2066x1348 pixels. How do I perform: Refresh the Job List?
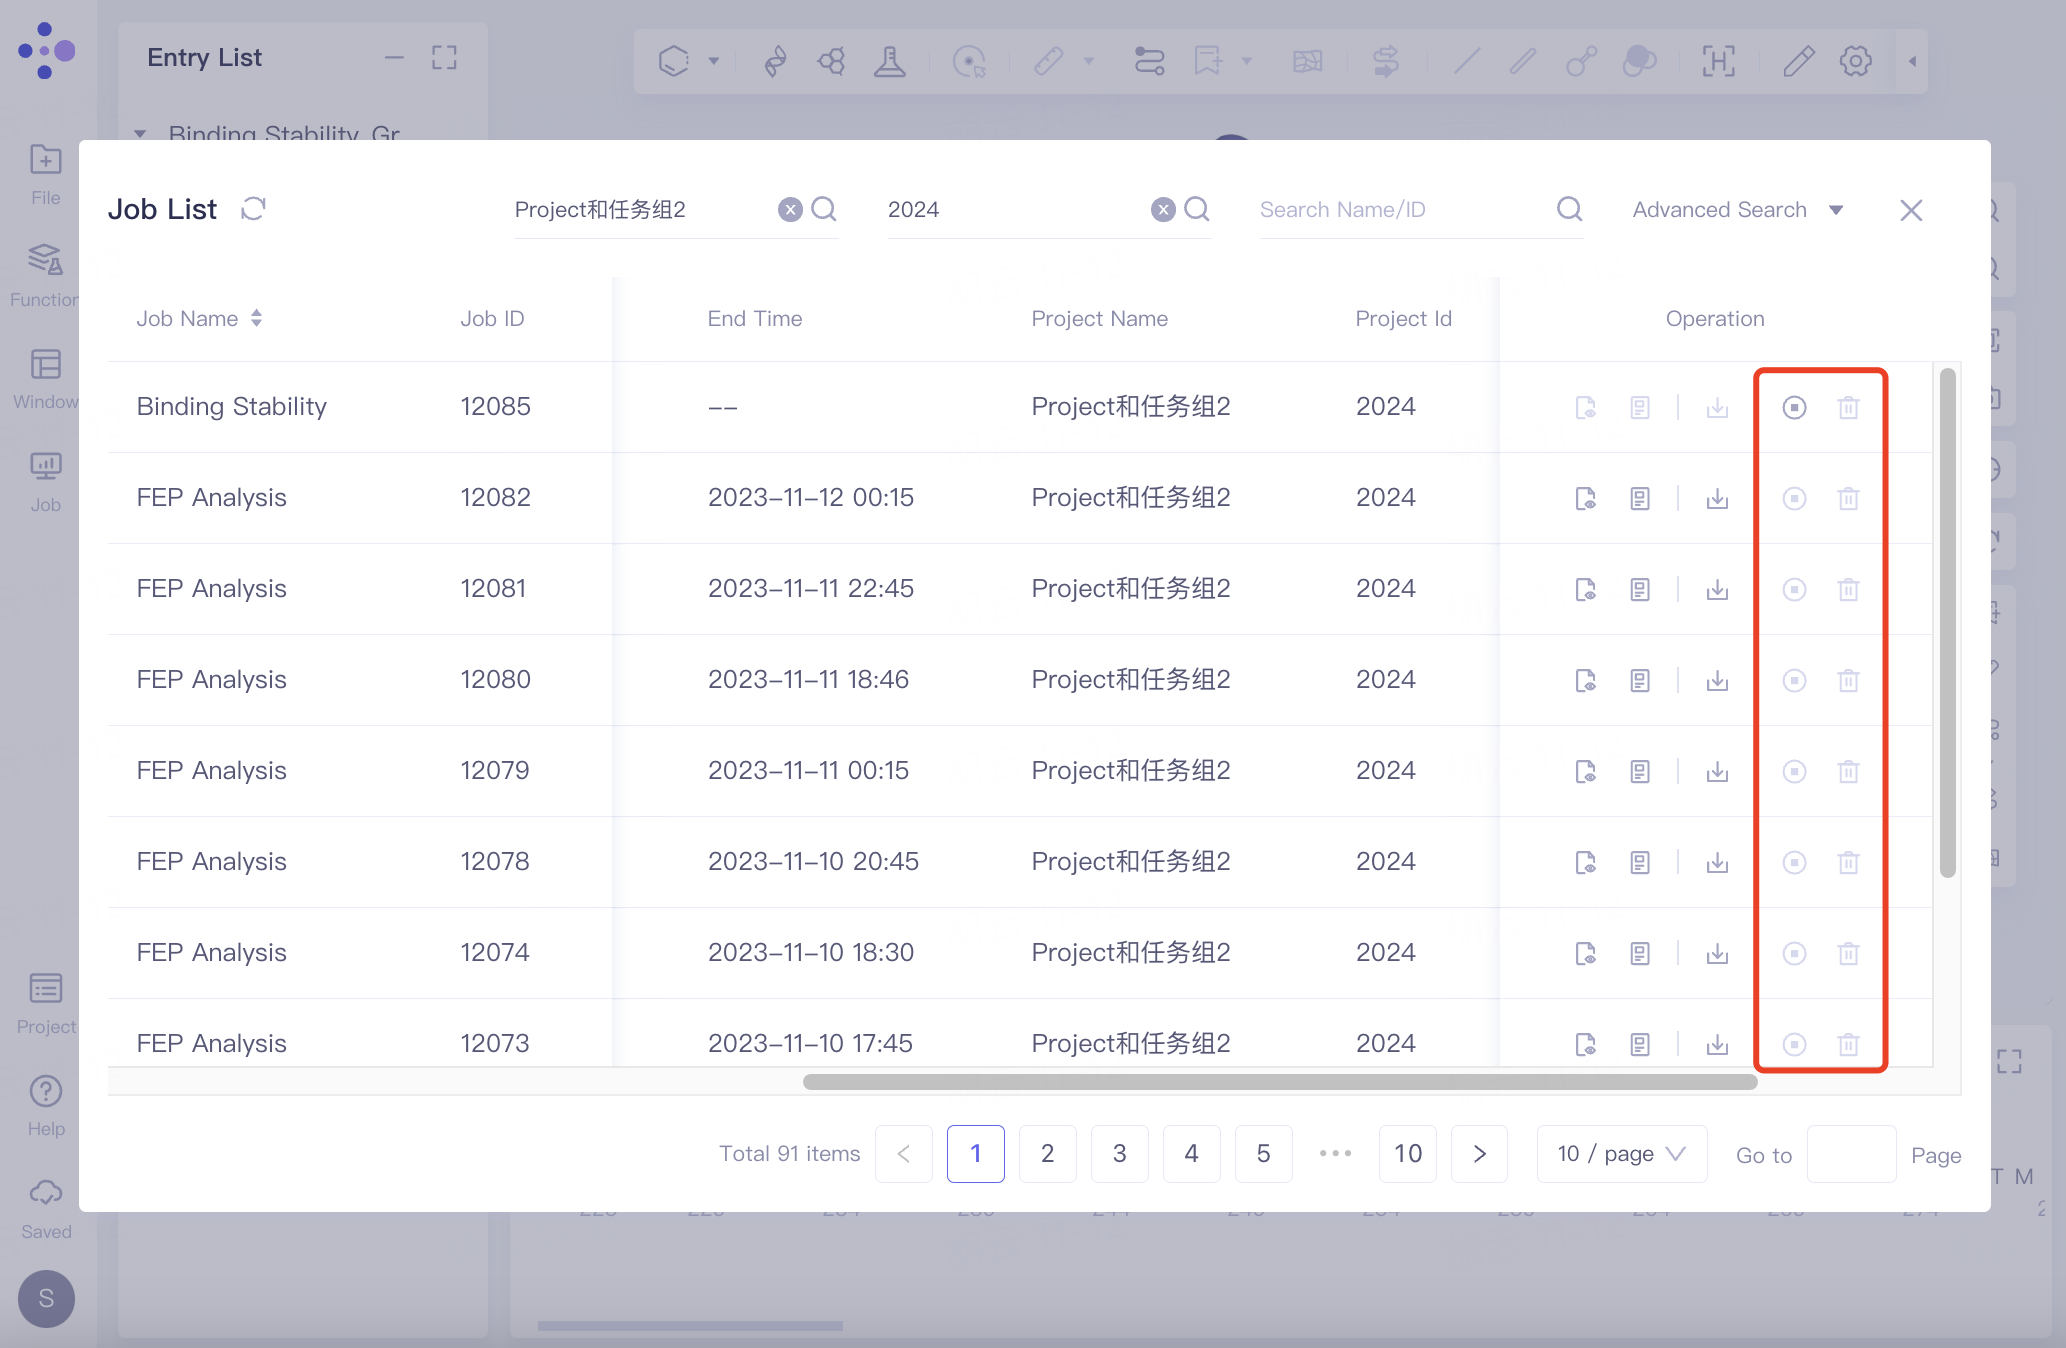tap(253, 208)
